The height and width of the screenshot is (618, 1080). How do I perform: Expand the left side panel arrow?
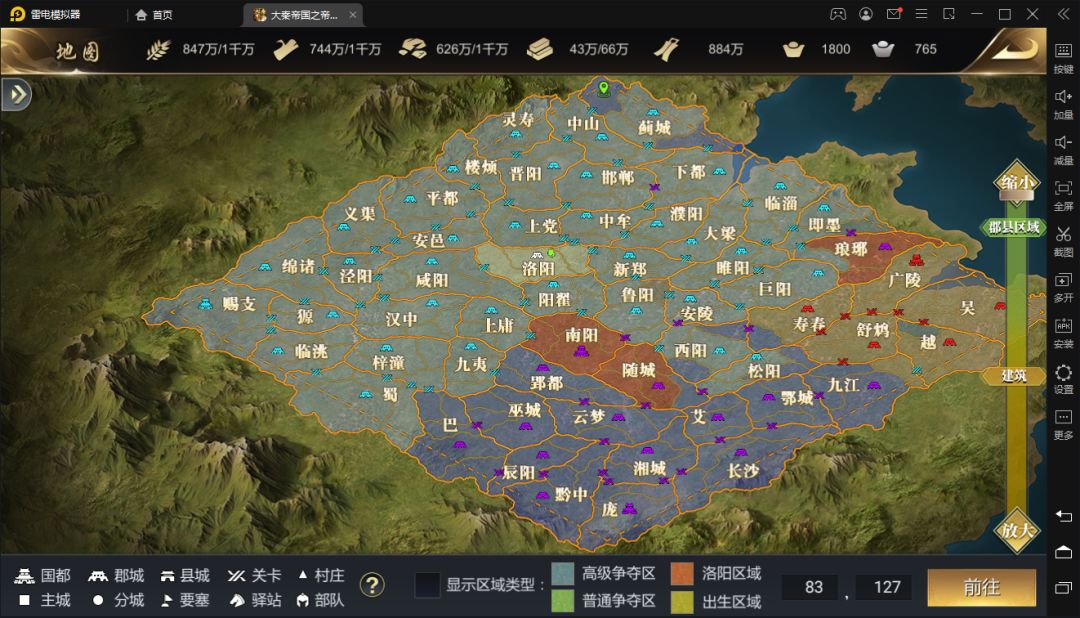click(17, 94)
